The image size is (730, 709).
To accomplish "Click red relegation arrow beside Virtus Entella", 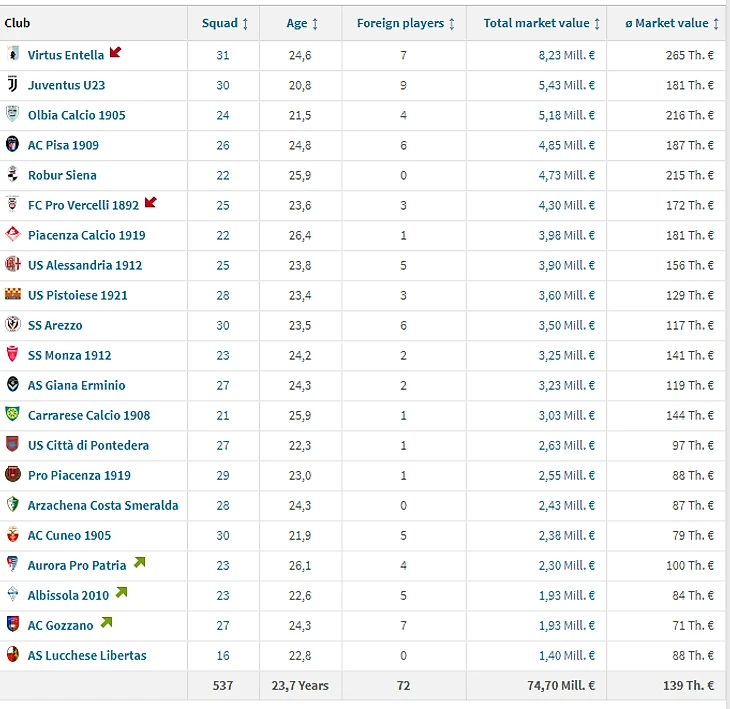I will pos(116,52).
